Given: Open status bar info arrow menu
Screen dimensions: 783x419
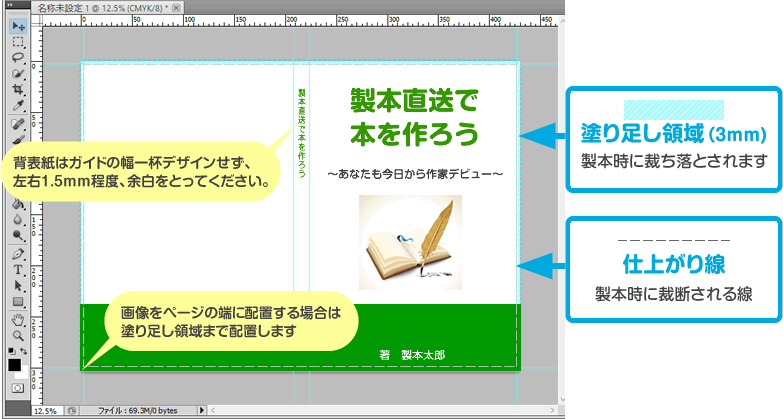Looking at the screenshot, I should [204, 411].
